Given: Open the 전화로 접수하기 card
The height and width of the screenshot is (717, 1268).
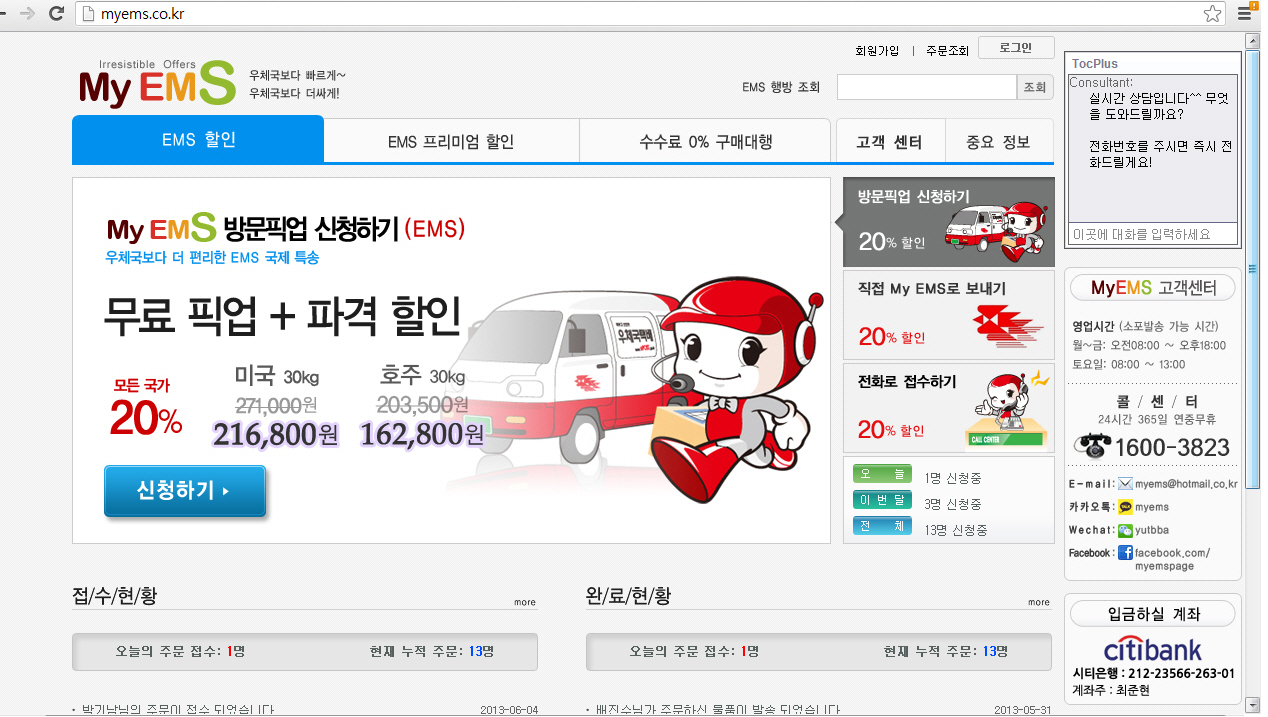Looking at the screenshot, I should pos(948,408).
